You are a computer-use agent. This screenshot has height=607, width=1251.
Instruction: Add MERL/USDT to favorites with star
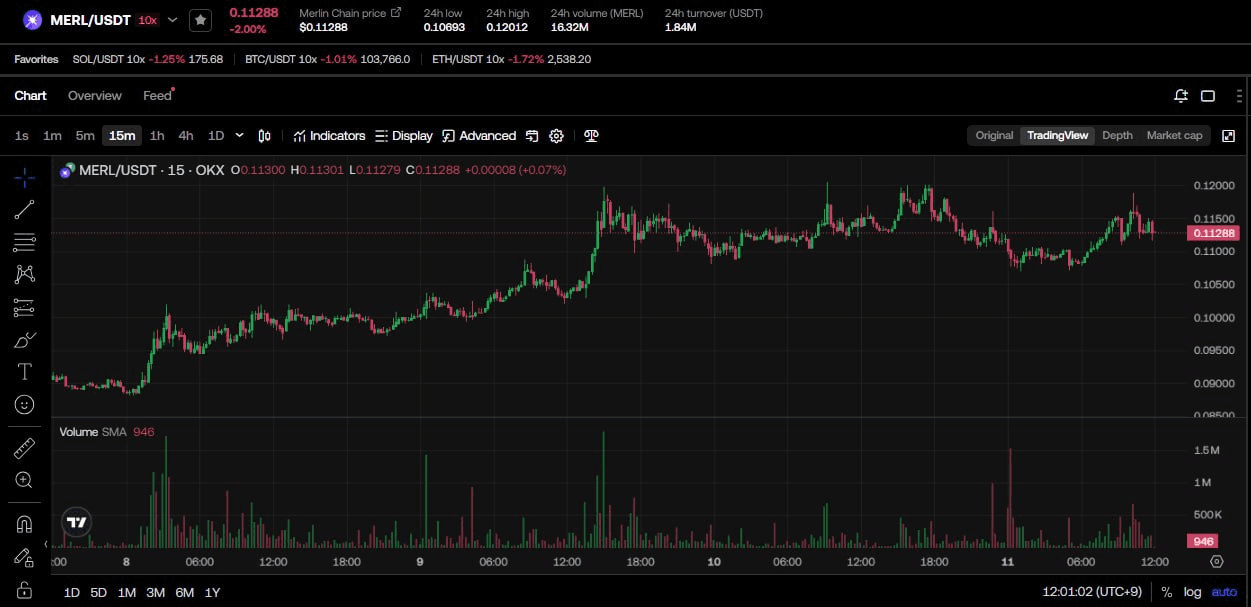pos(200,20)
